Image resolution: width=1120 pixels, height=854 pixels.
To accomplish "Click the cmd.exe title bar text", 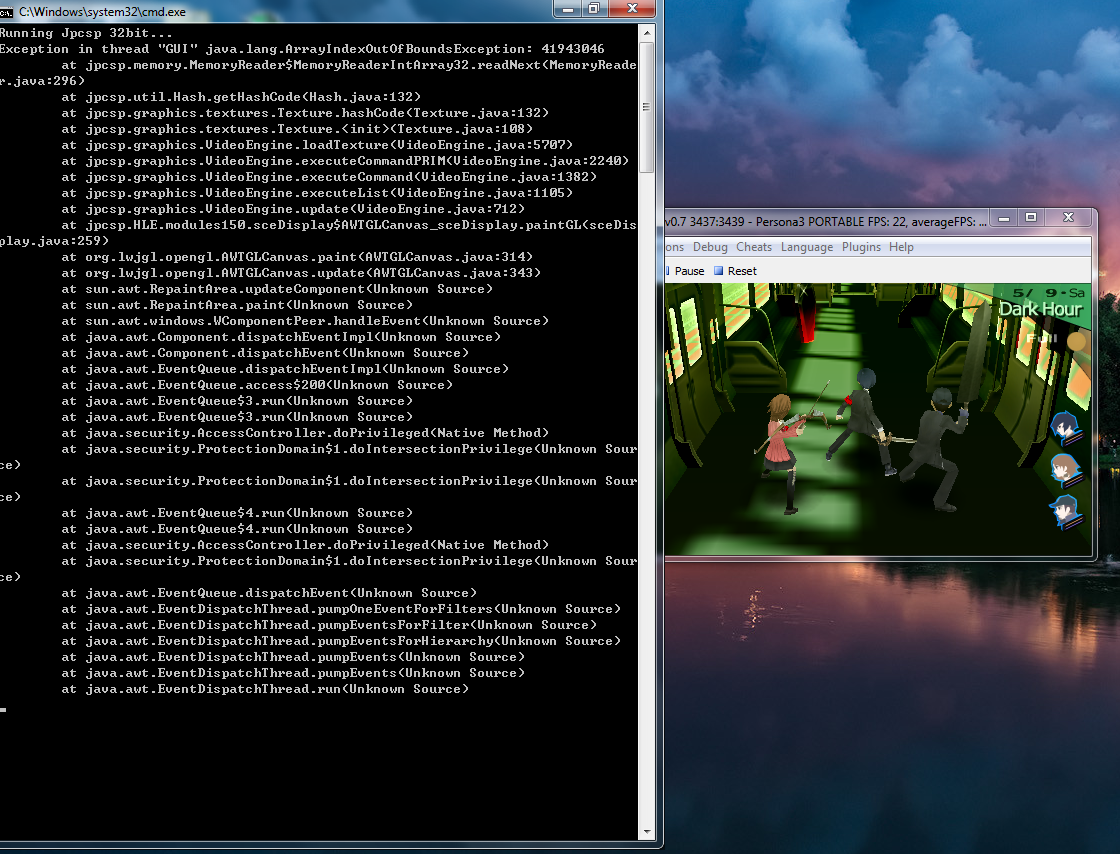I will (x=102, y=11).
